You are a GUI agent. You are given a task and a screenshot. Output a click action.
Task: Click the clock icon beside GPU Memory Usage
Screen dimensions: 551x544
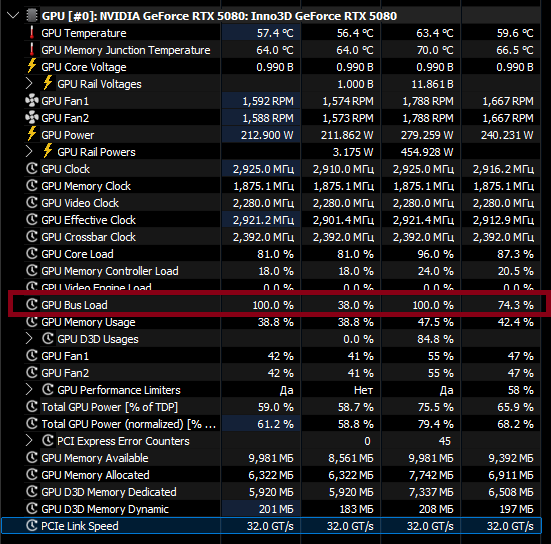pyautogui.click(x=32, y=322)
